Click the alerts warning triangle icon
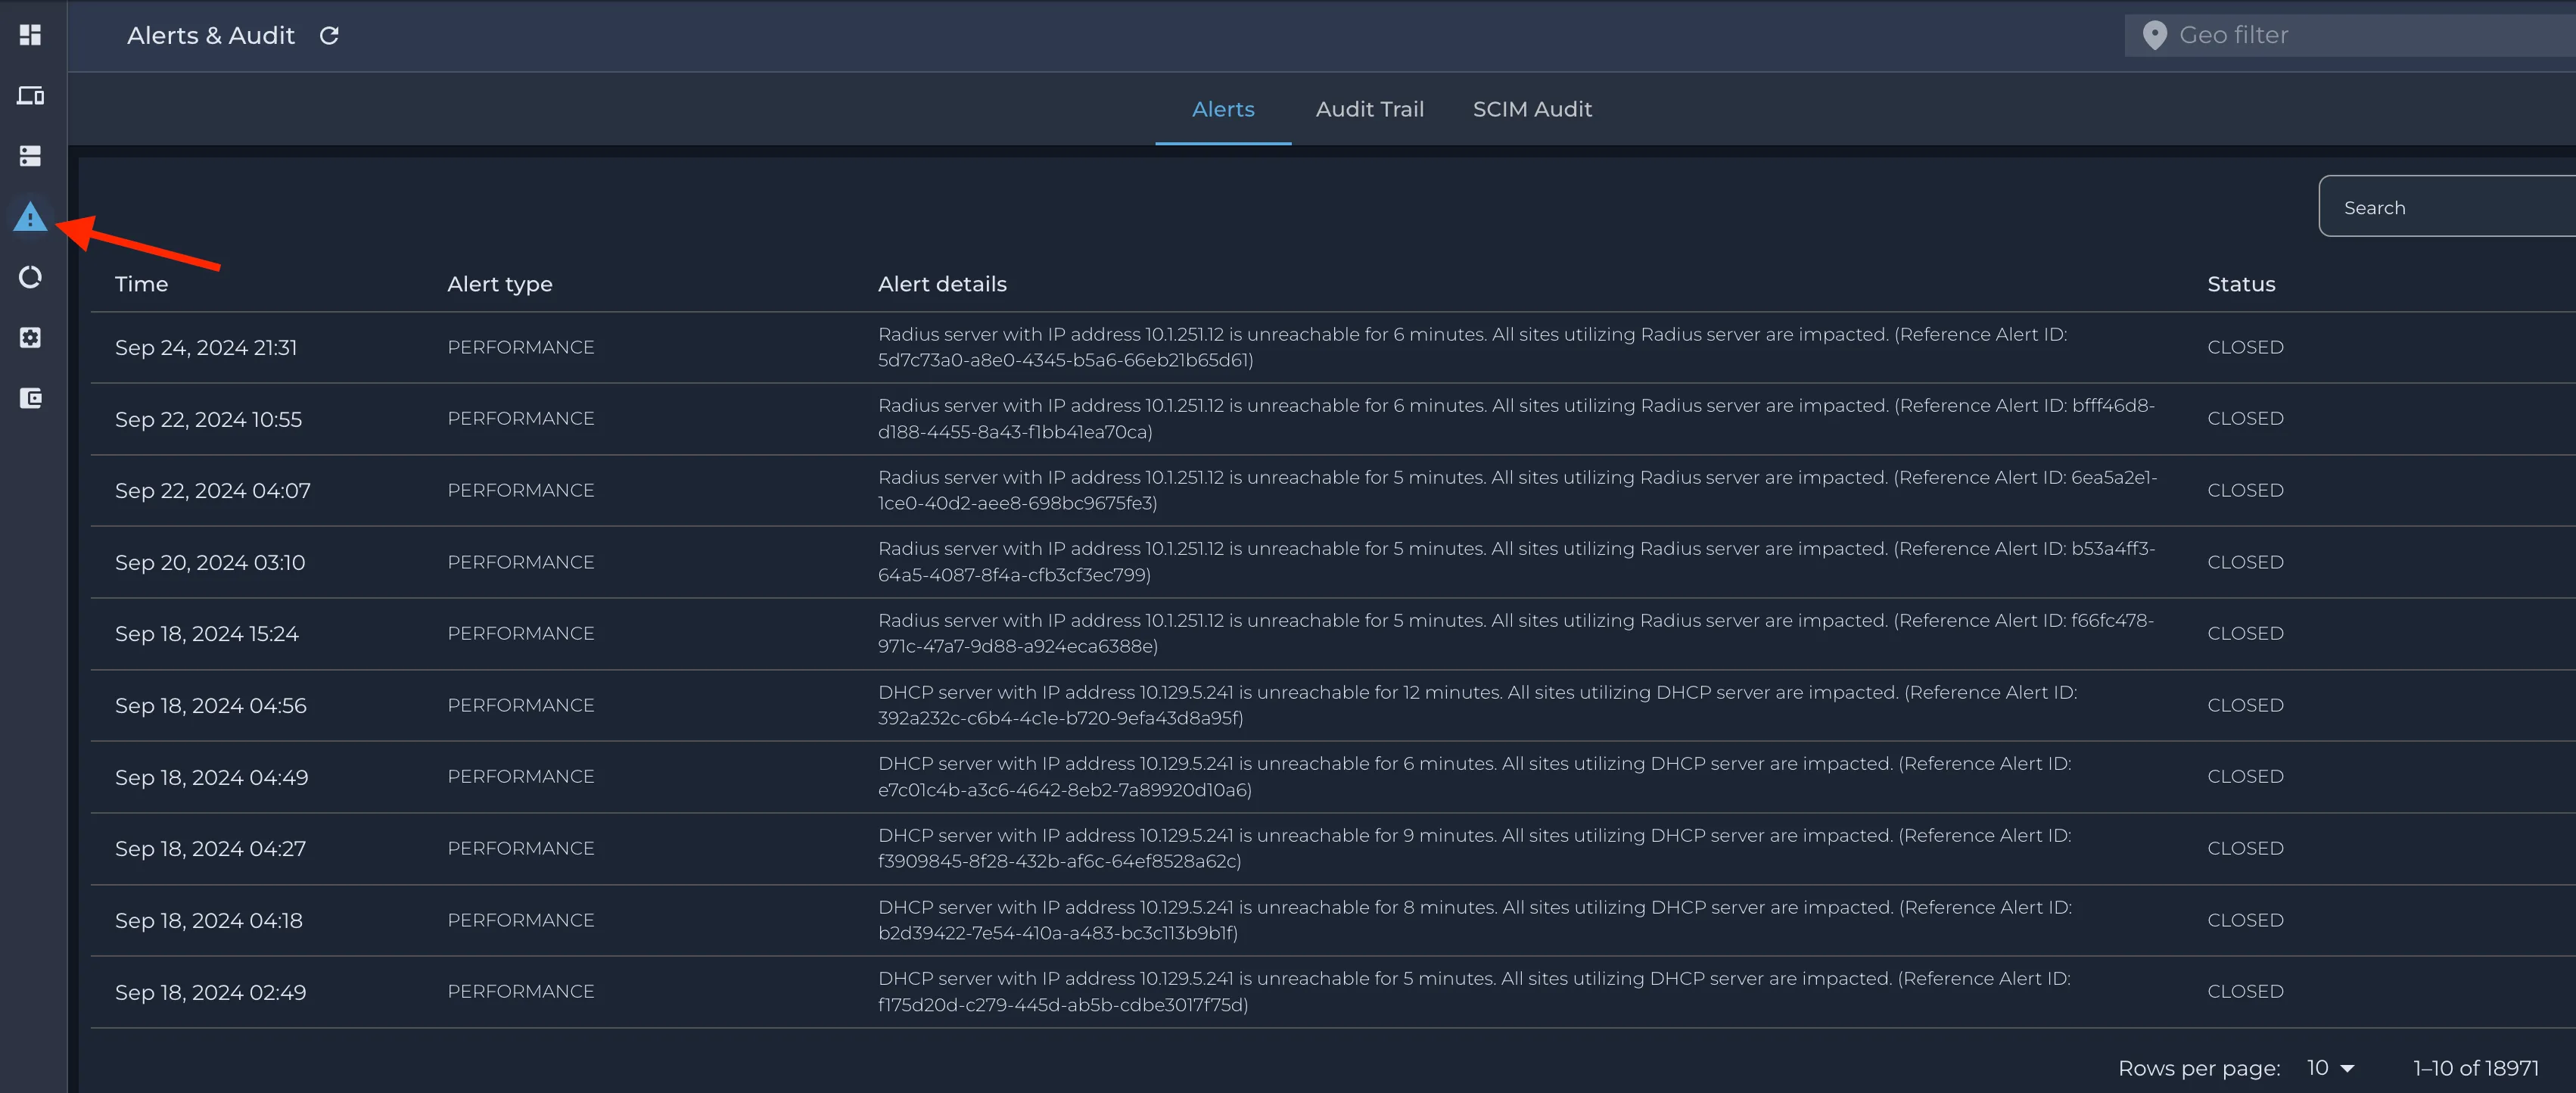 click(x=30, y=217)
